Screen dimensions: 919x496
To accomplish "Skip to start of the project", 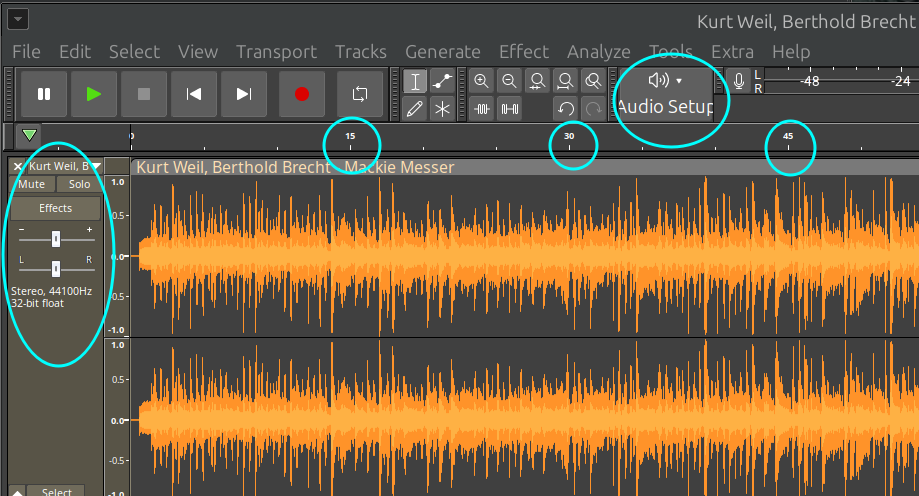I will point(194,94).
